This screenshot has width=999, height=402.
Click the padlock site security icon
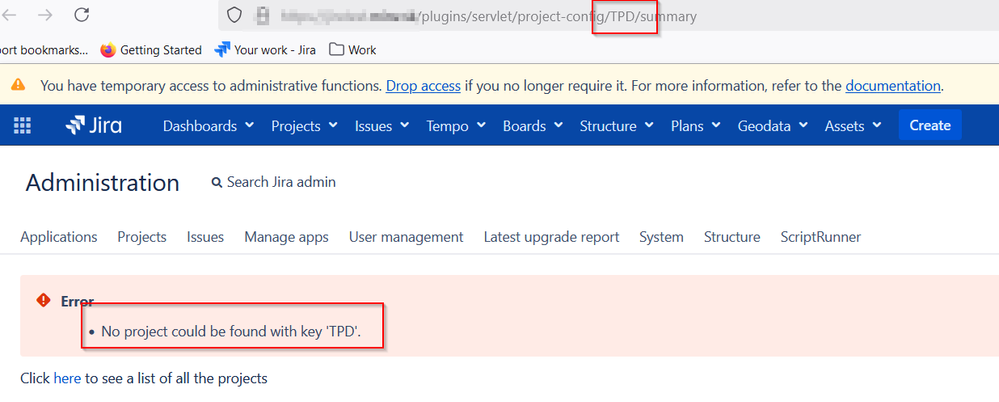pyautogui.click(x=261, y=15)
